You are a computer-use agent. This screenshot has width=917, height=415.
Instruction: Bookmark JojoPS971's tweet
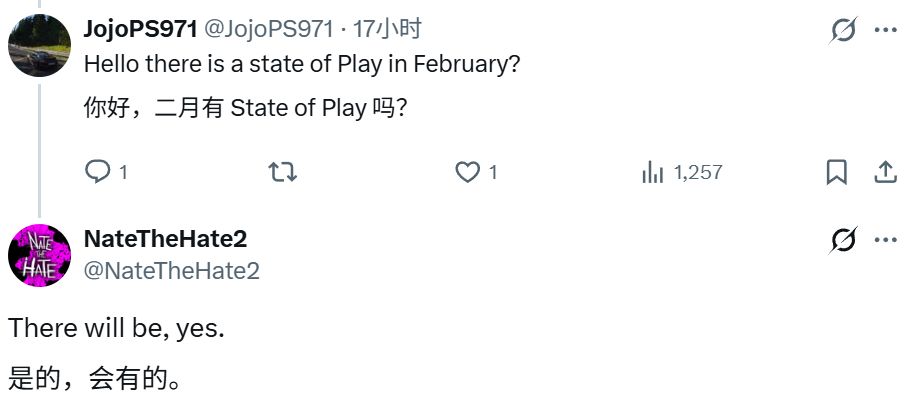pyautogui.click(x=836, y=173)
